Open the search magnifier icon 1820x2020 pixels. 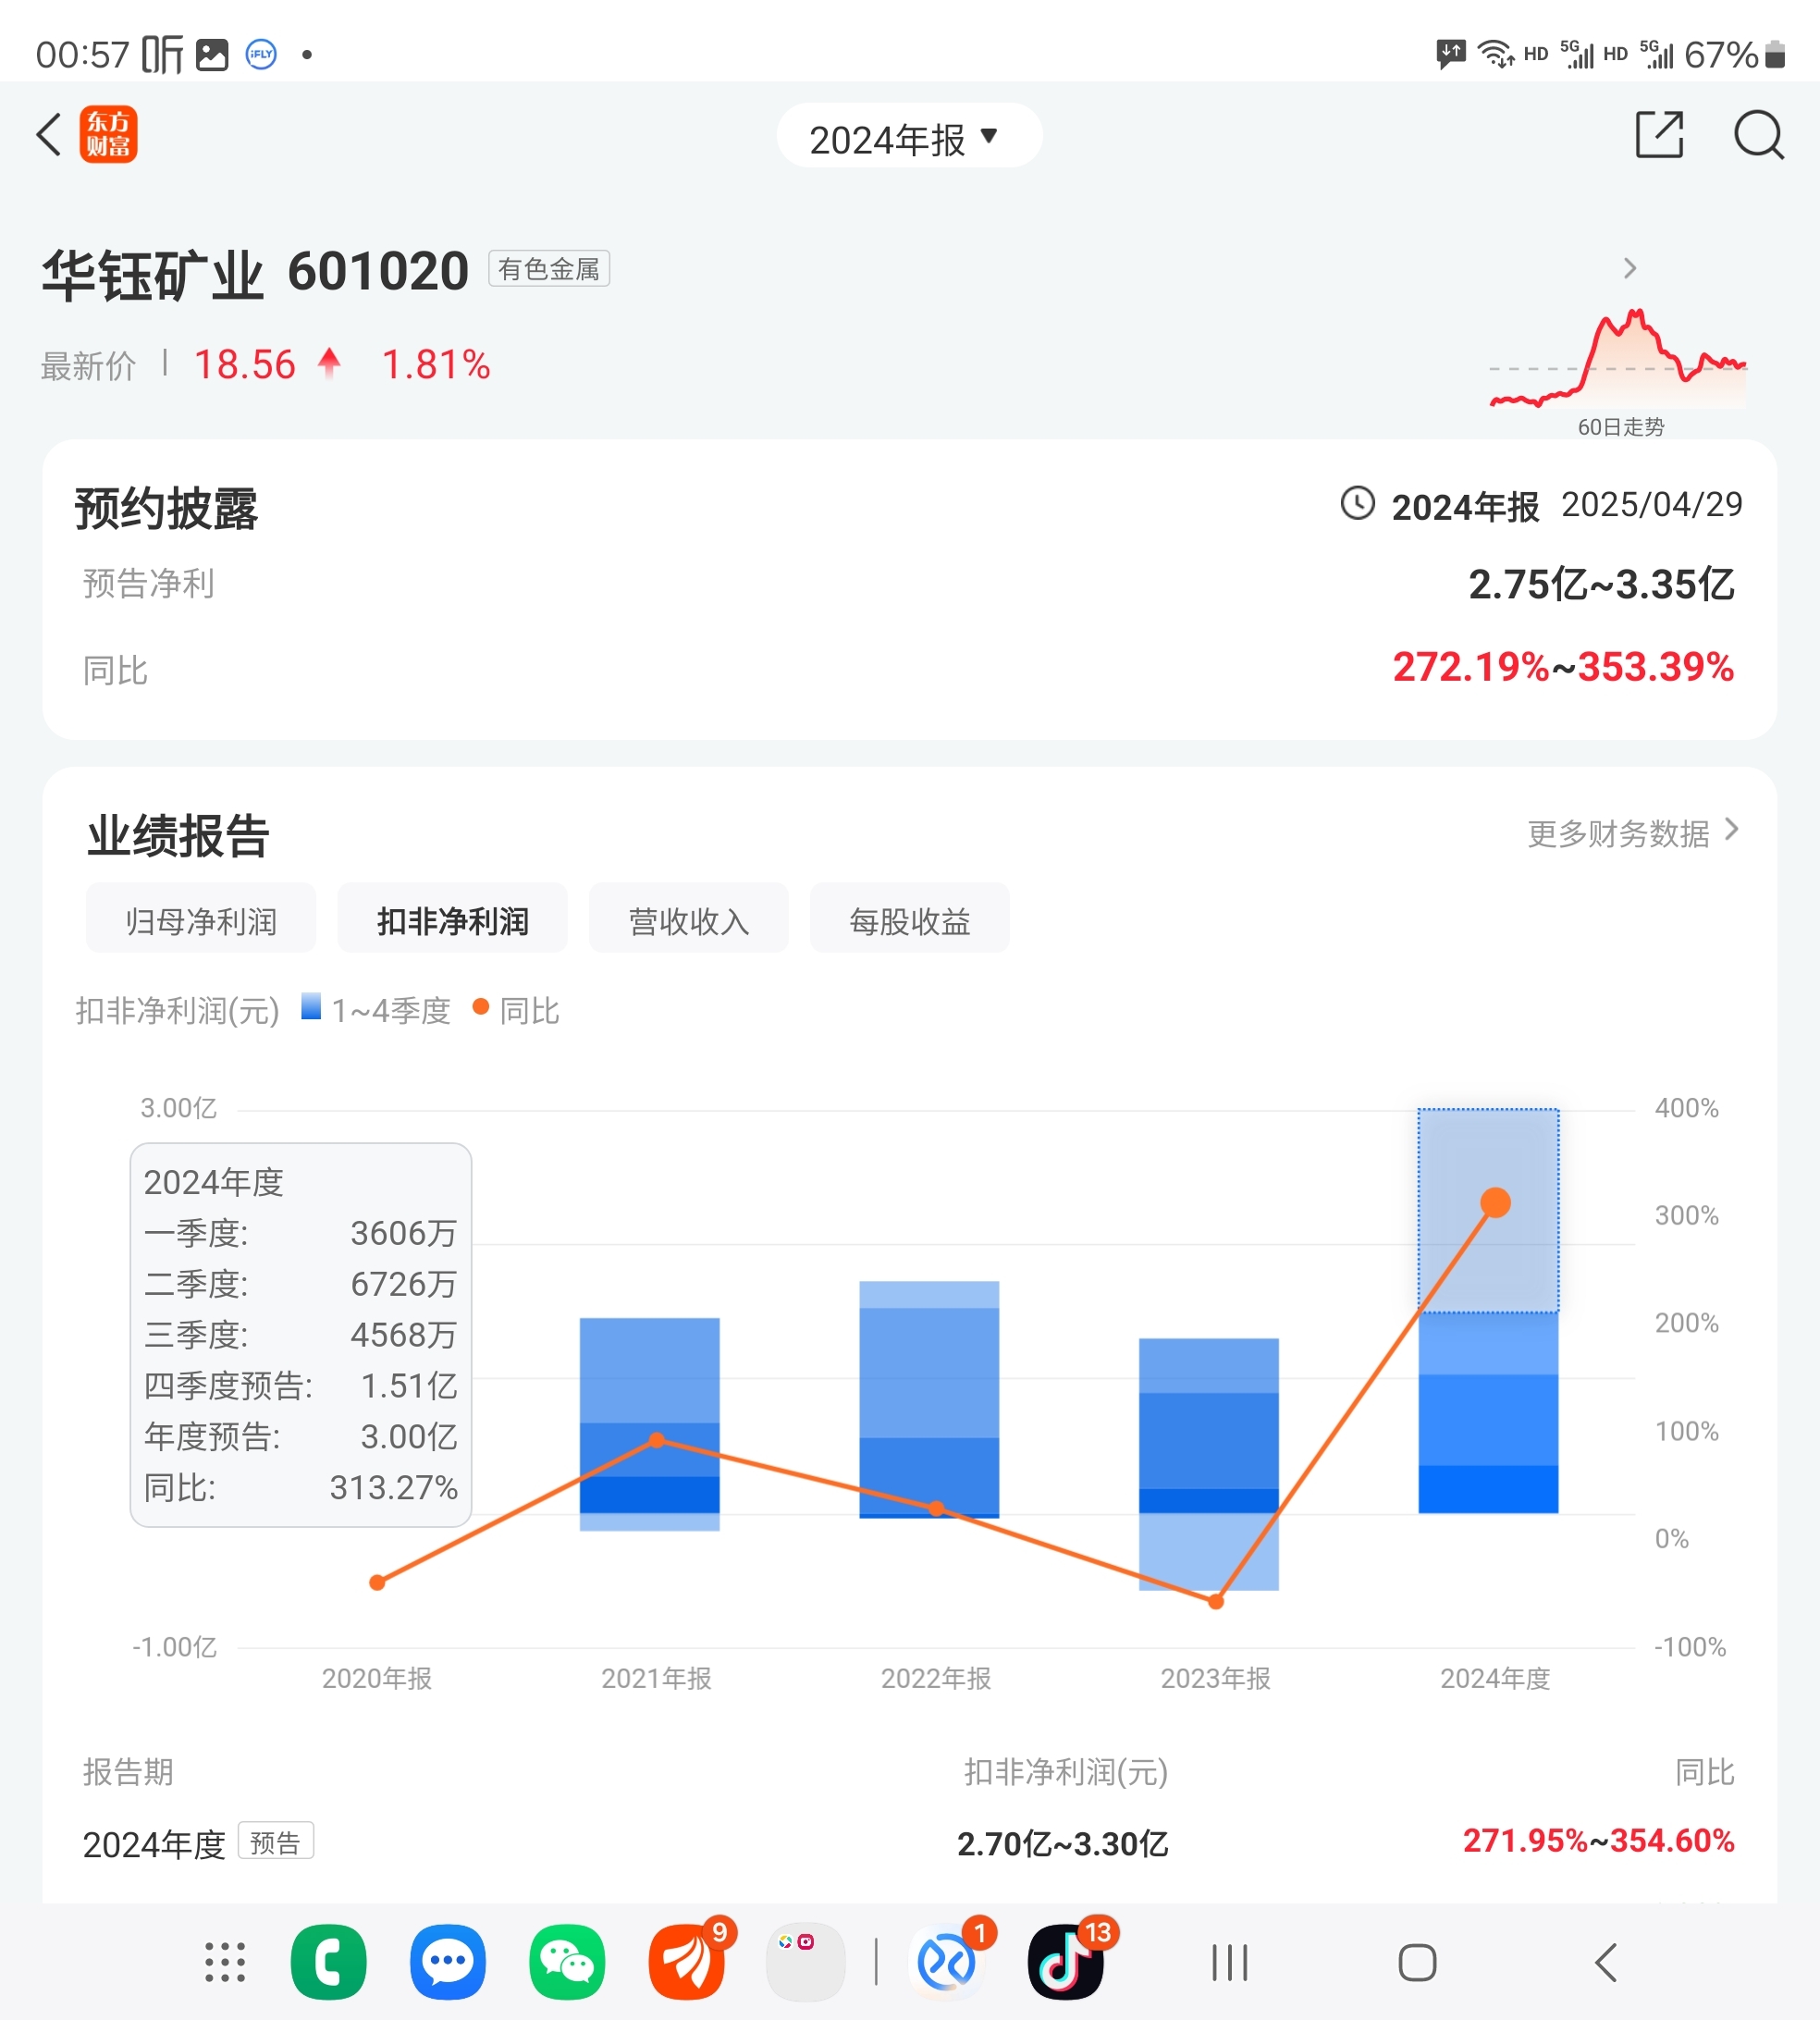coord(1758,134)
